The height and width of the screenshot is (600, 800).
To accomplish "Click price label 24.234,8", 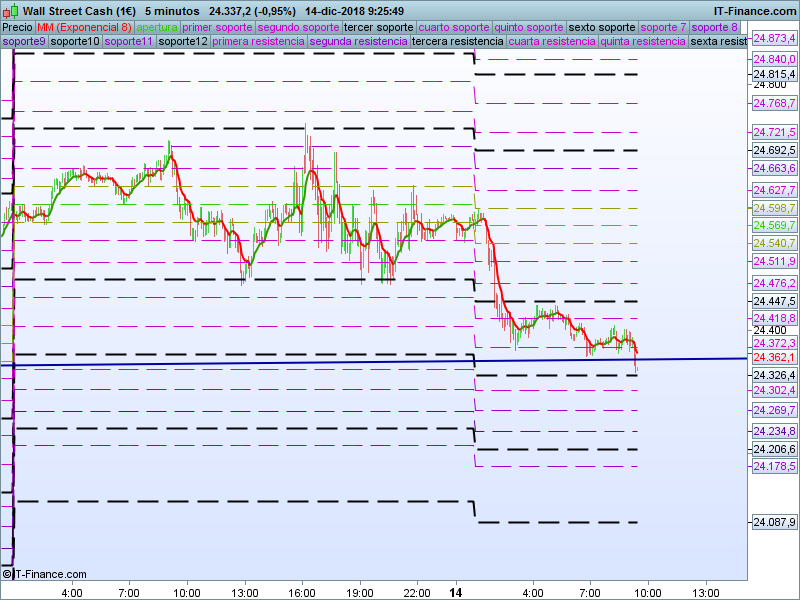I will (x=774, y=432).
